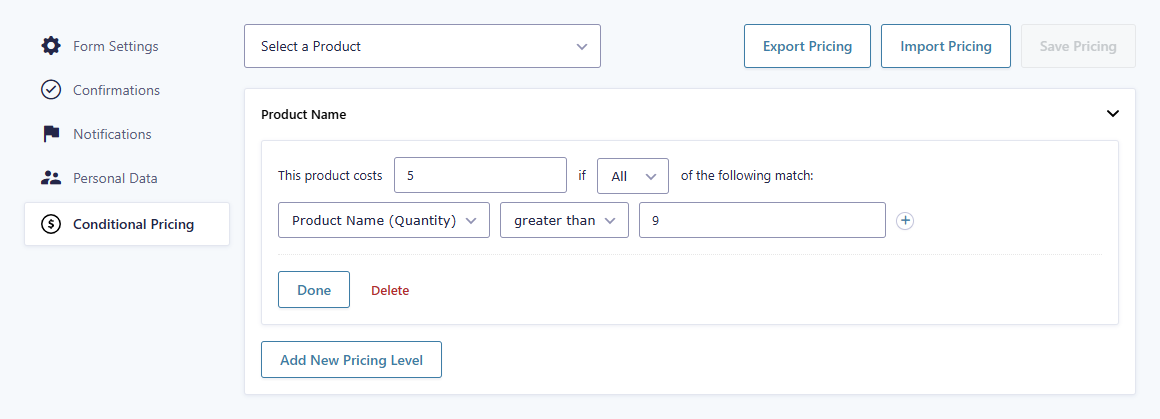Click the red Delete link
The height and width of the screenshot is (419, 1160).
pyautogui.click(x=390, y=291)
